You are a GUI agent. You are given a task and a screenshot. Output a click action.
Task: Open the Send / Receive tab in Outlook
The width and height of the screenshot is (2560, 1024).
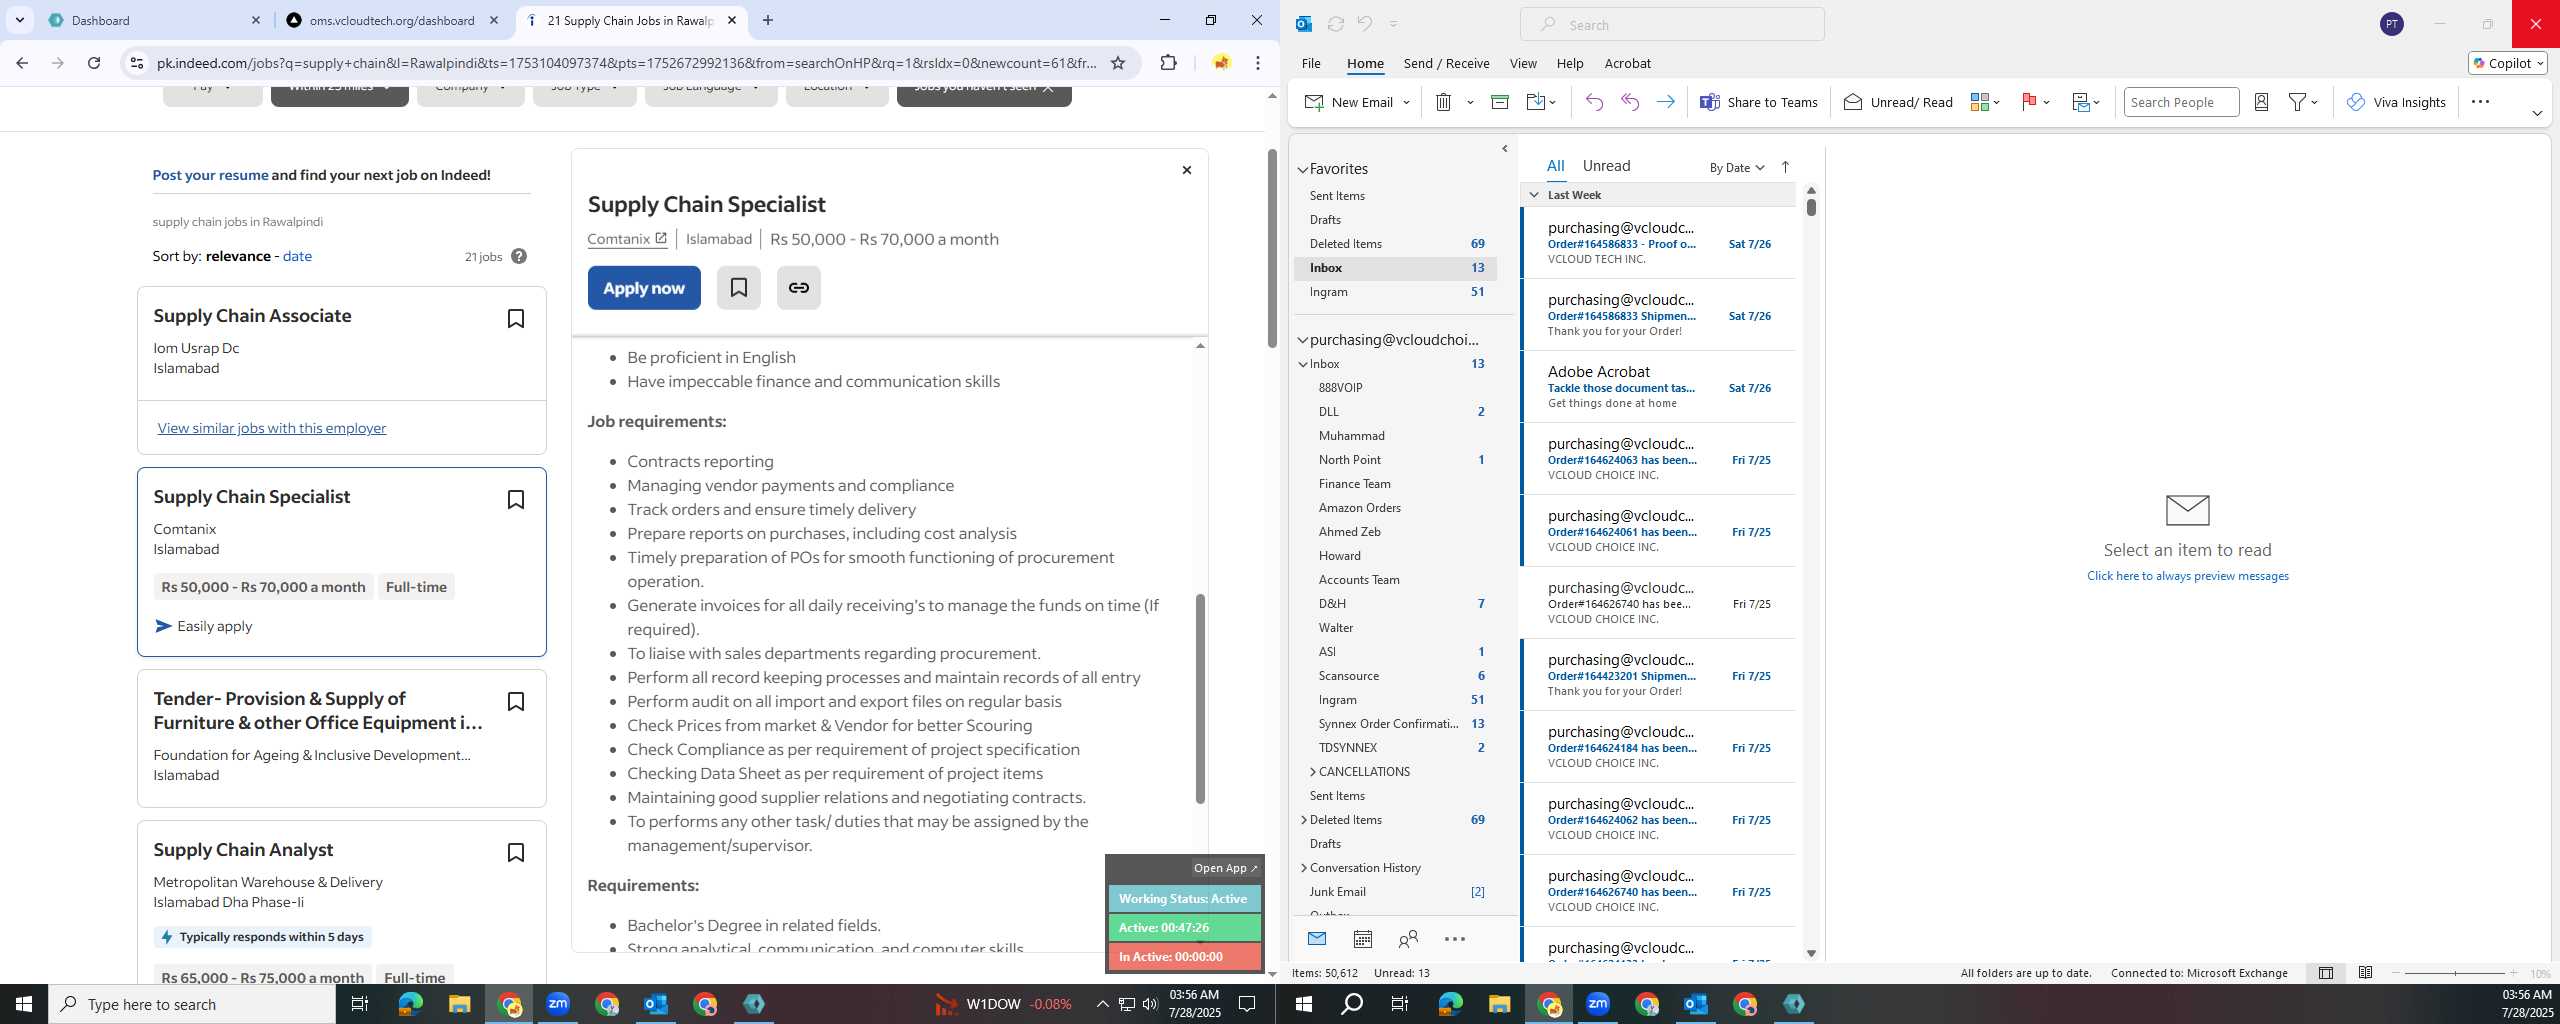[x=1446, y=63]
